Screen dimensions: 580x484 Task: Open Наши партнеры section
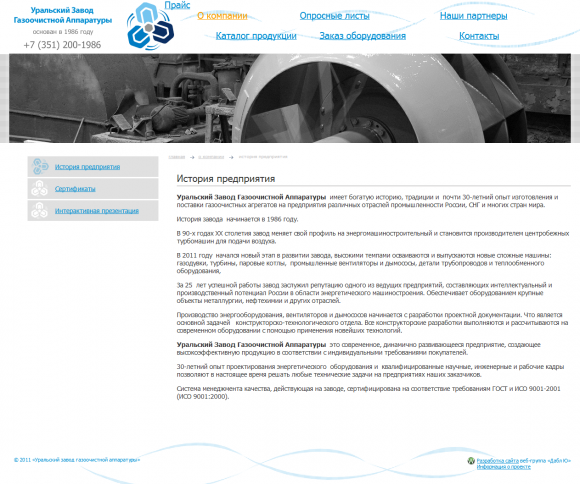click(473, 16)
